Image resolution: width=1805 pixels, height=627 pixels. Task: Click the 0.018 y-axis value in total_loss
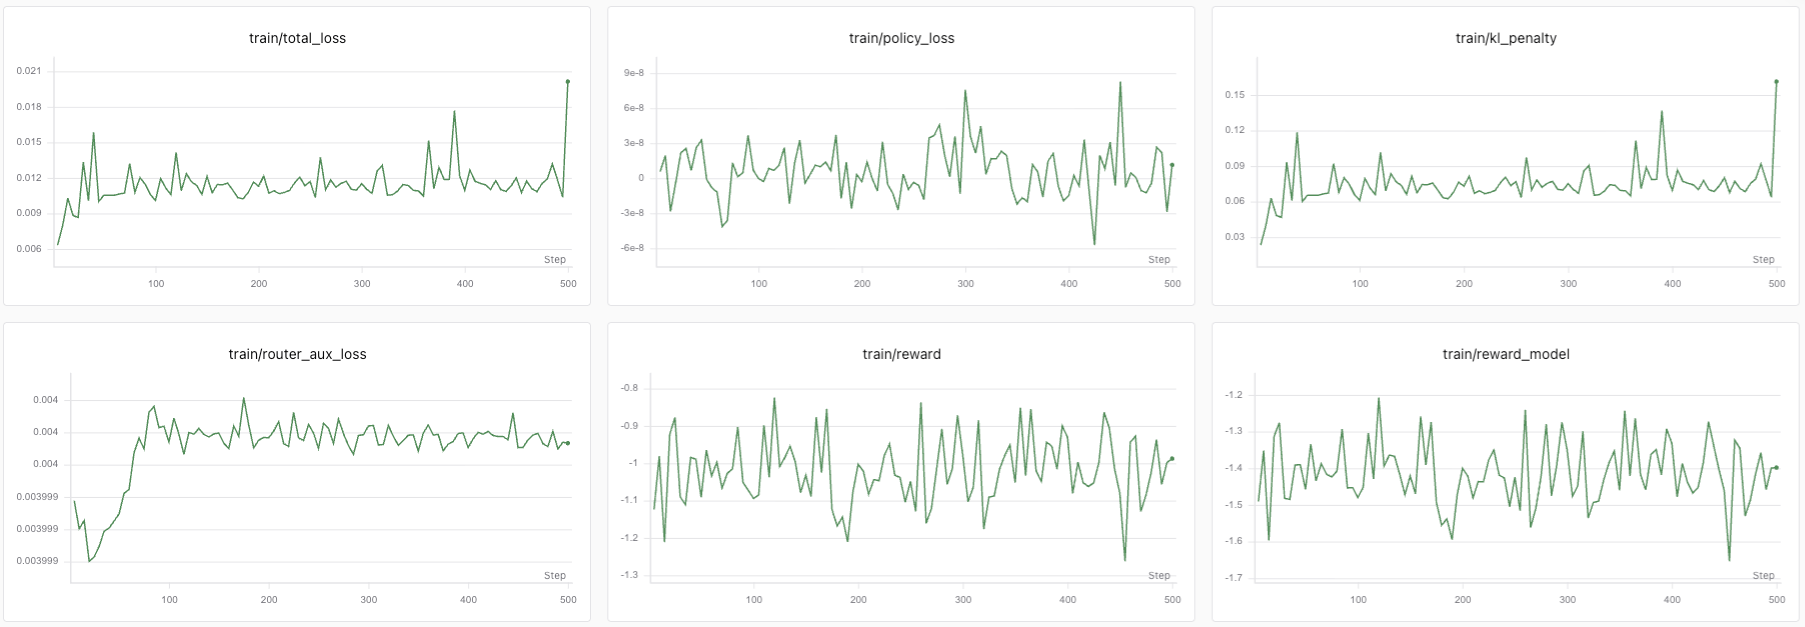point(29,107)
